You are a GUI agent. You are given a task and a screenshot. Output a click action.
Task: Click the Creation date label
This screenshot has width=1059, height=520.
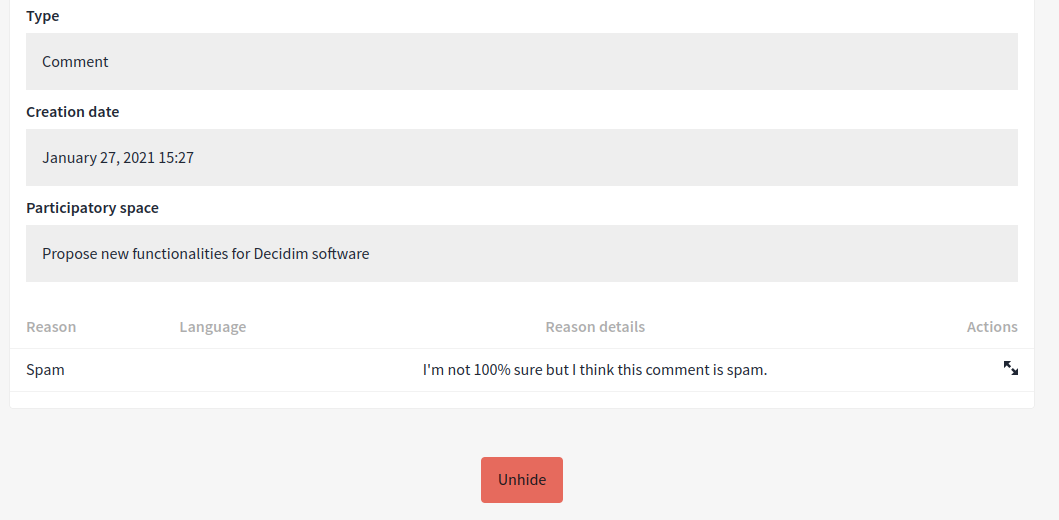(x=73, y=112)
